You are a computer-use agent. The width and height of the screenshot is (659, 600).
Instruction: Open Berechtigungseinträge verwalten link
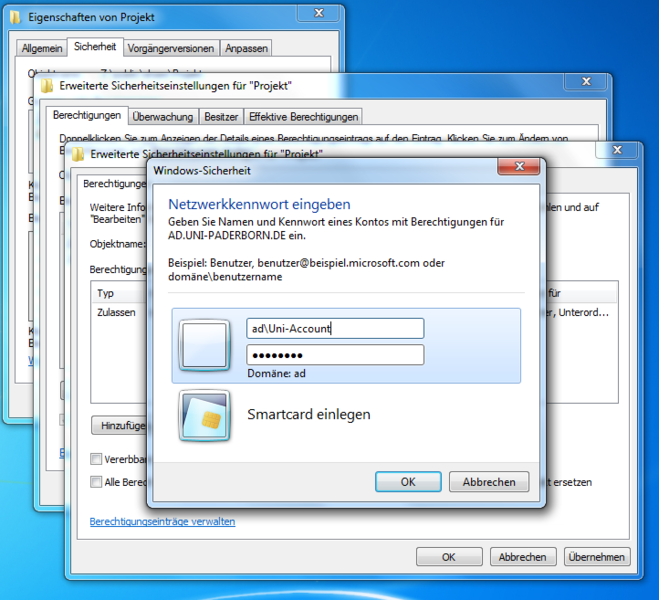pos(162,521)
